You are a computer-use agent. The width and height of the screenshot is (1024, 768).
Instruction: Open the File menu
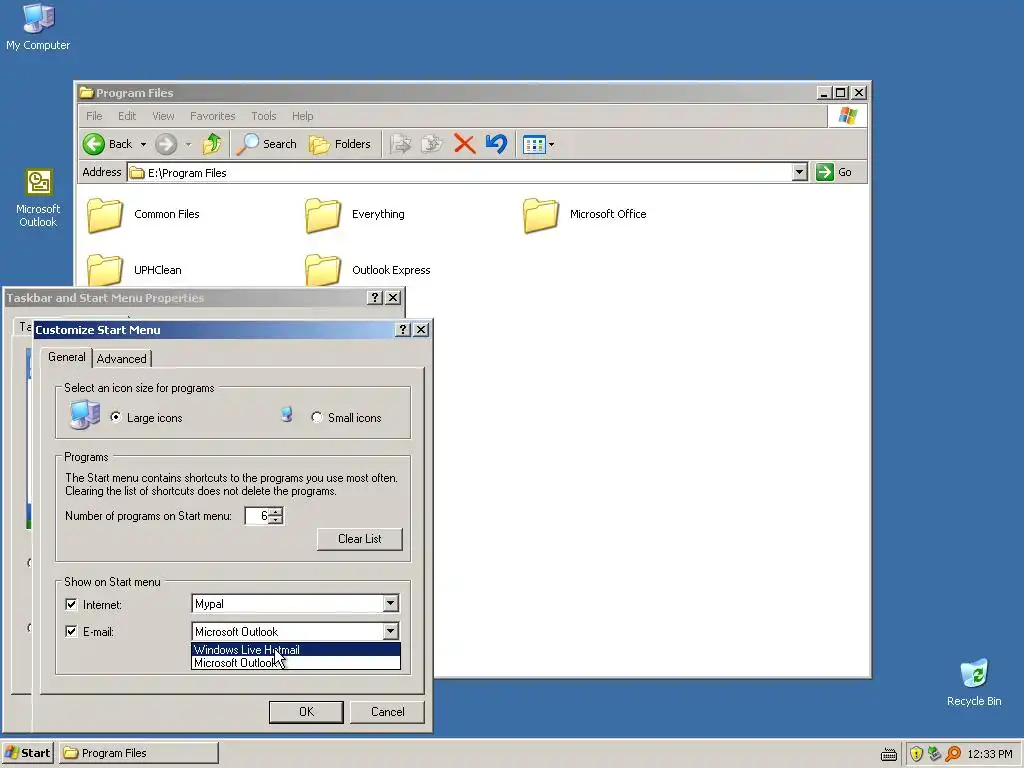click(x=94, y=116)
